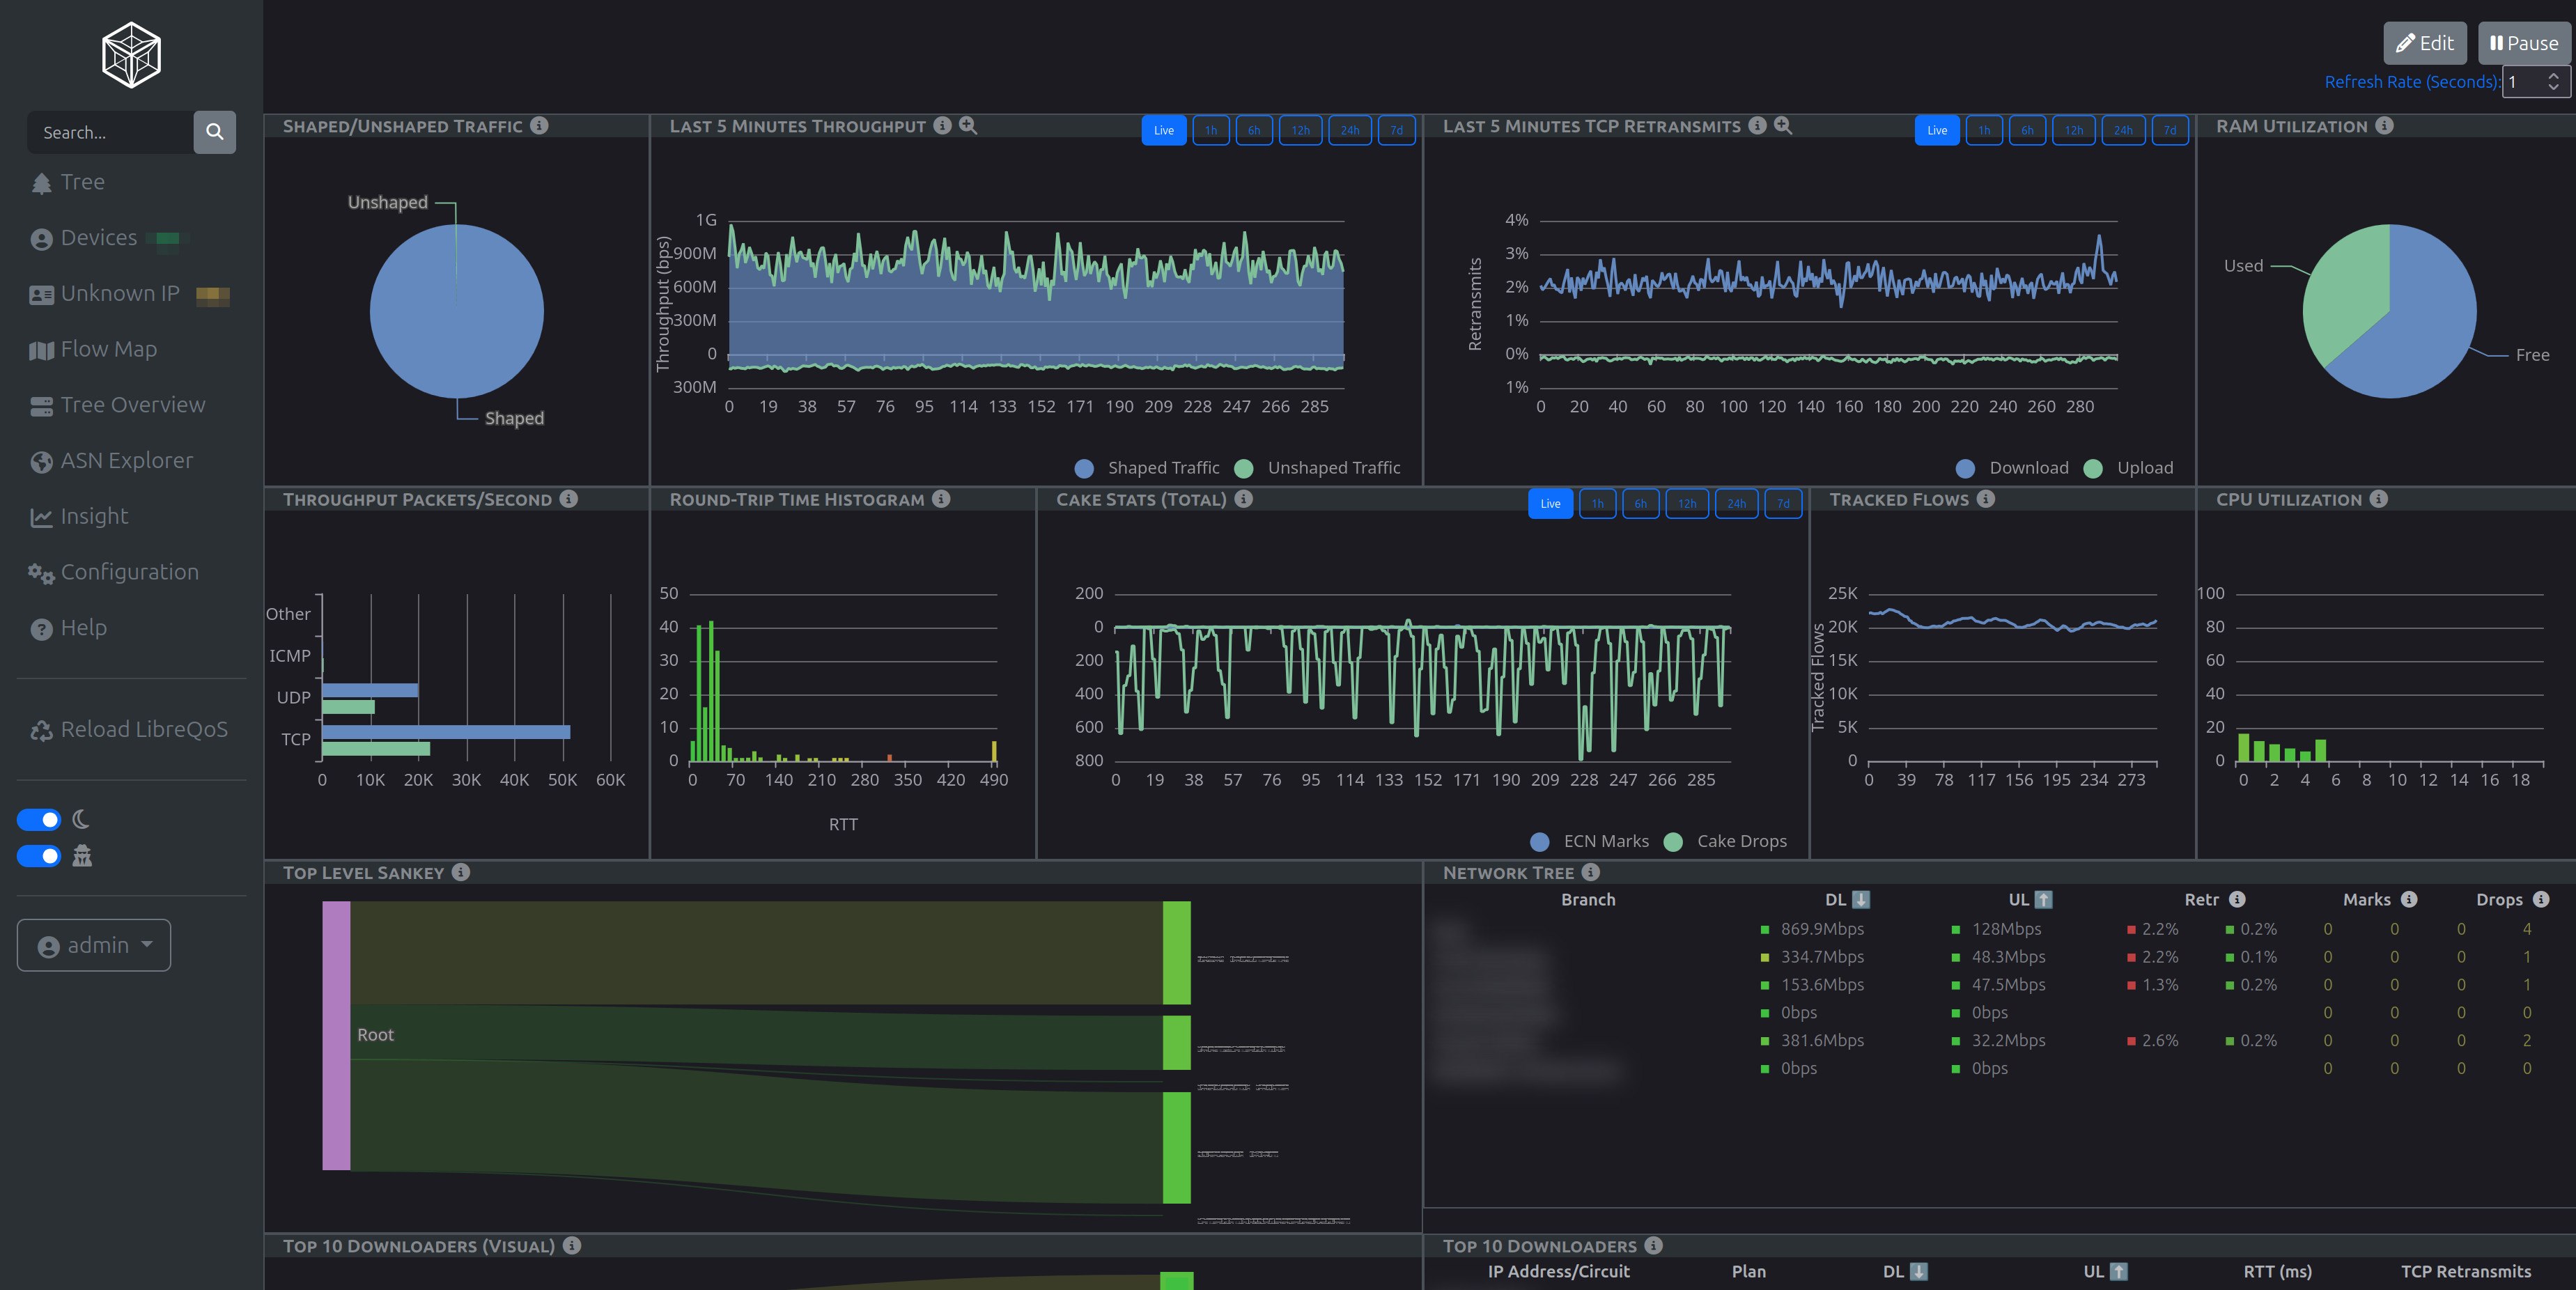
Task: Click the Cake Drops green legend swatch
Action: [1673, 841]
